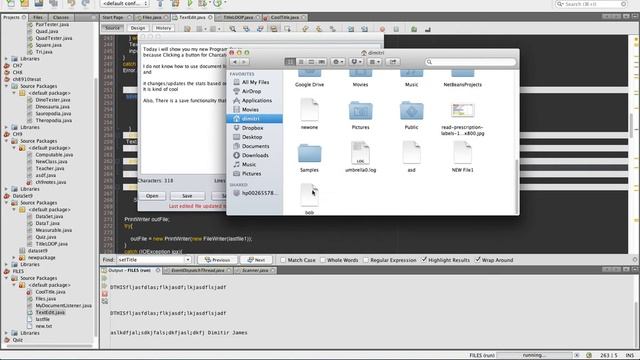The image size is (640, 360).
Task: Go forward in Finder window
Action: (x=244, y=62)
